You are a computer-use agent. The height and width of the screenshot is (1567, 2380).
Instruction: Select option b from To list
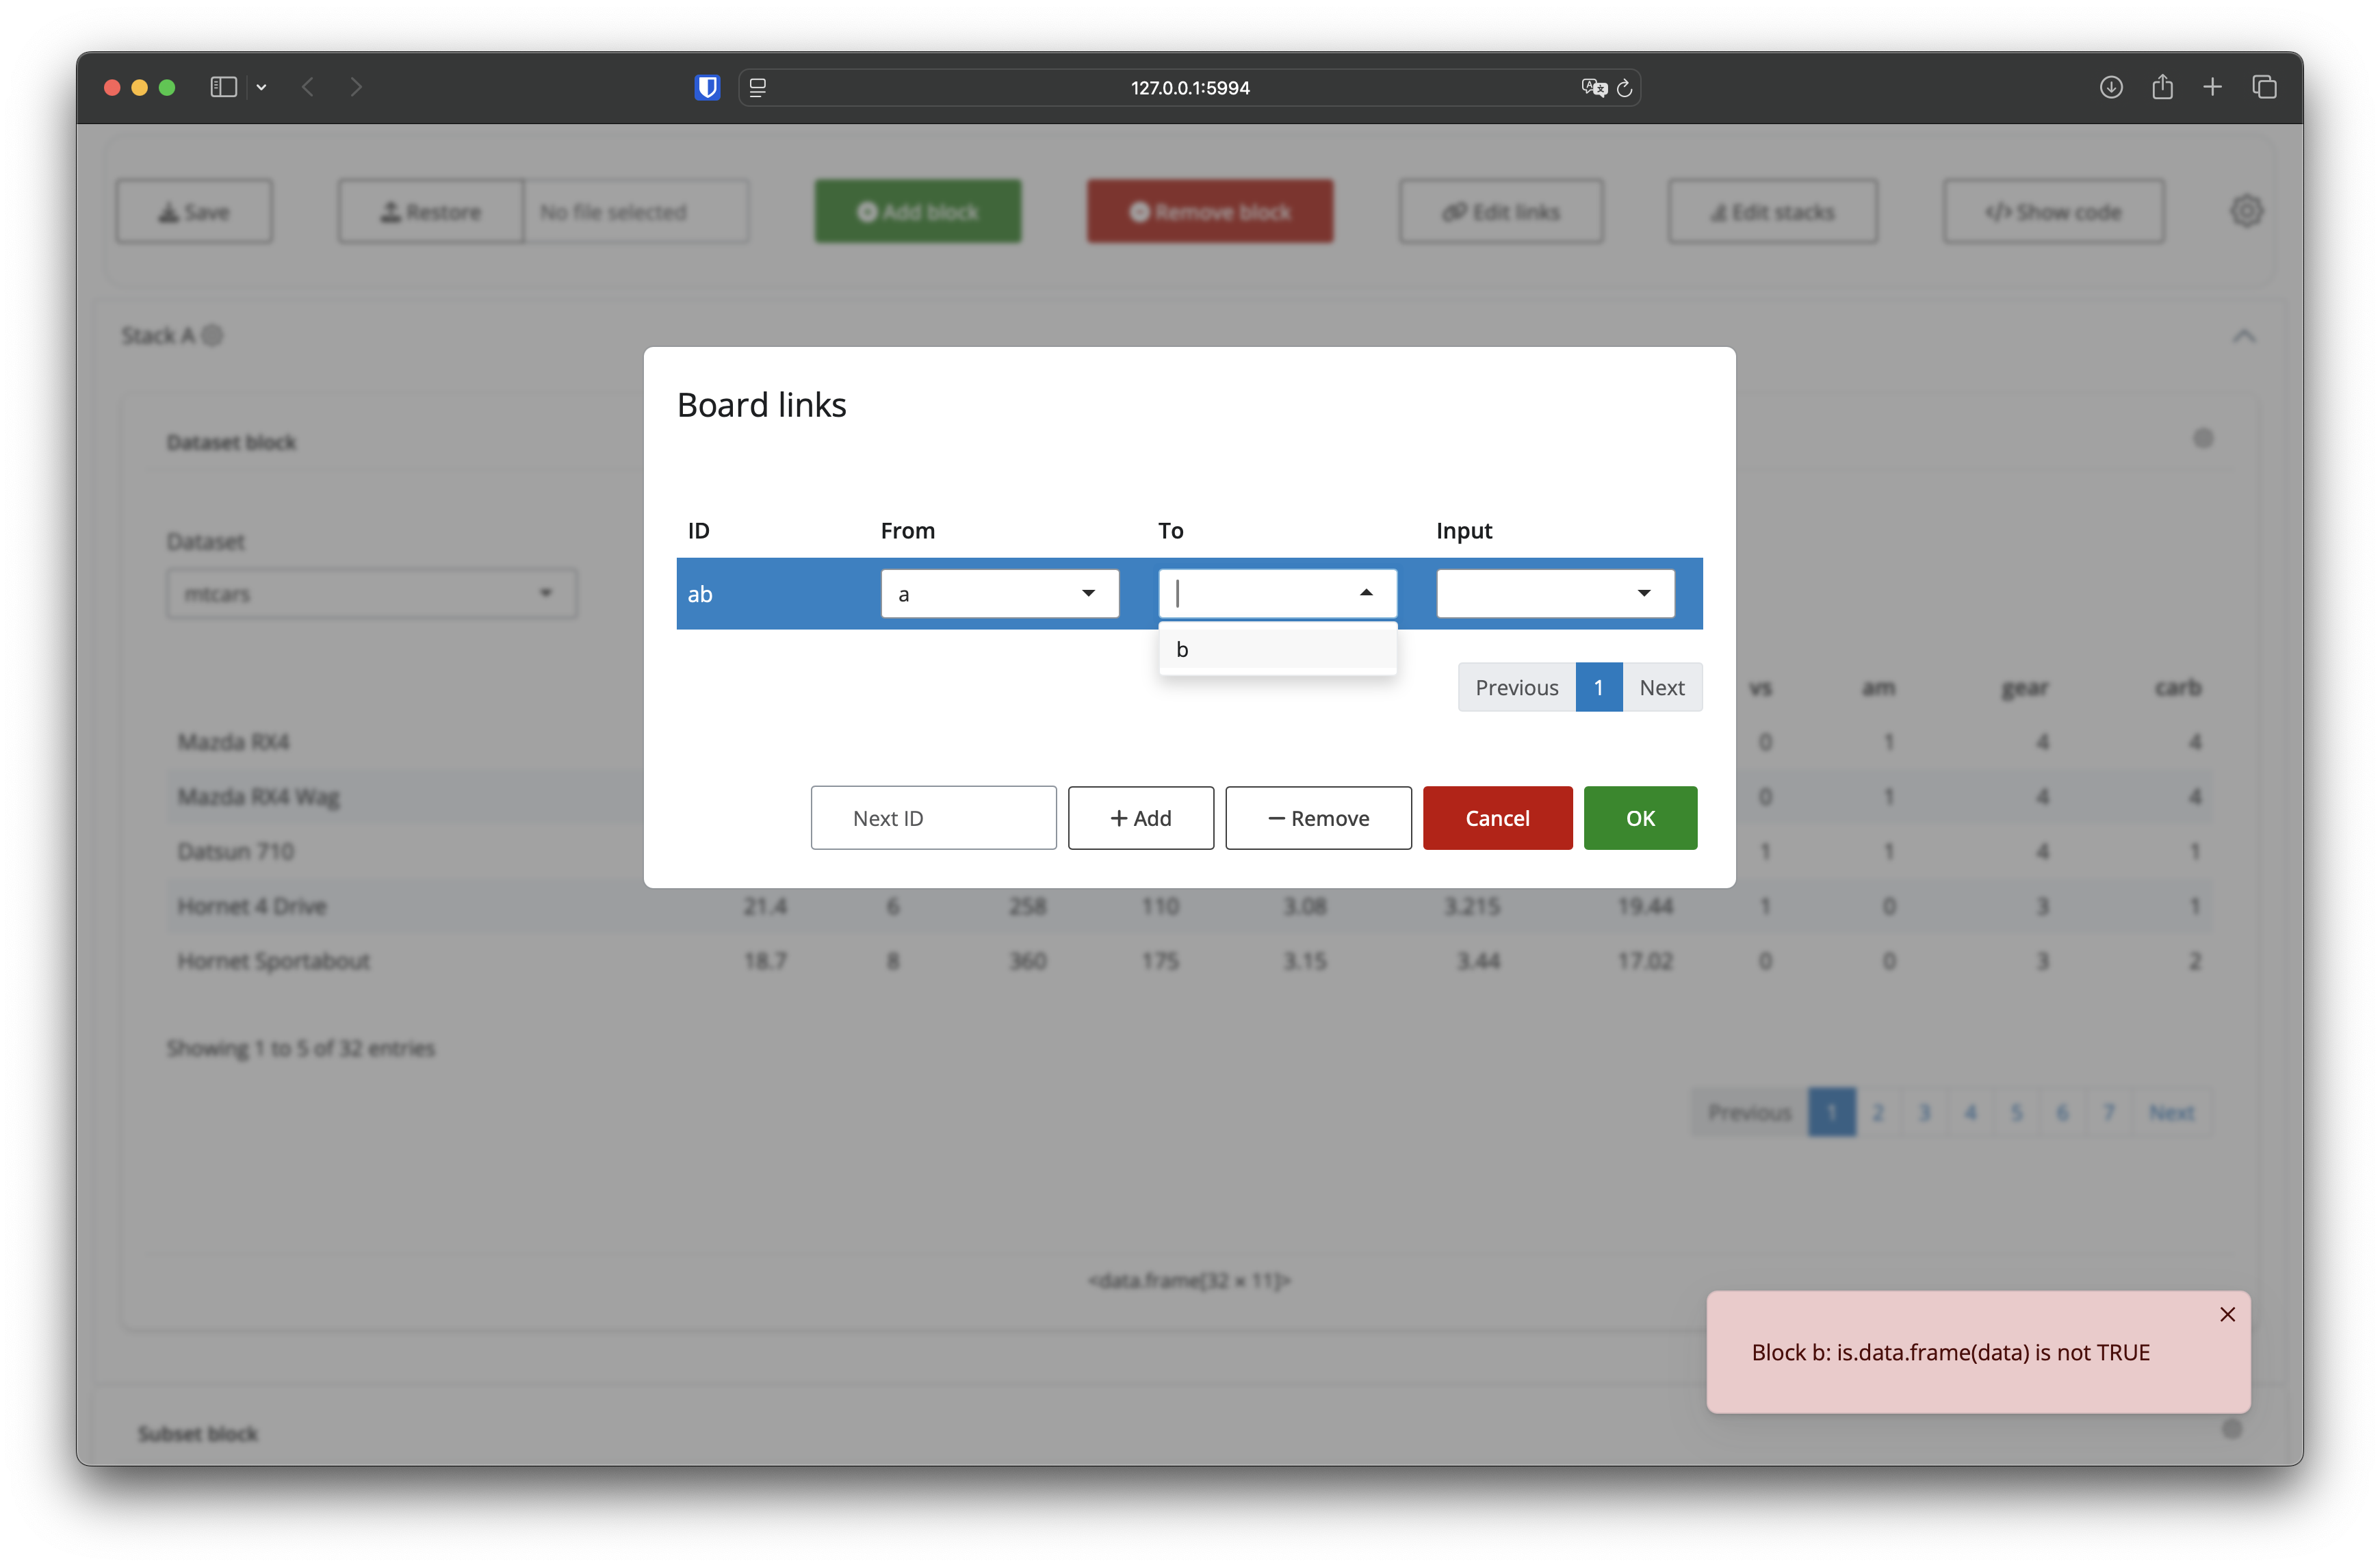1277,650
